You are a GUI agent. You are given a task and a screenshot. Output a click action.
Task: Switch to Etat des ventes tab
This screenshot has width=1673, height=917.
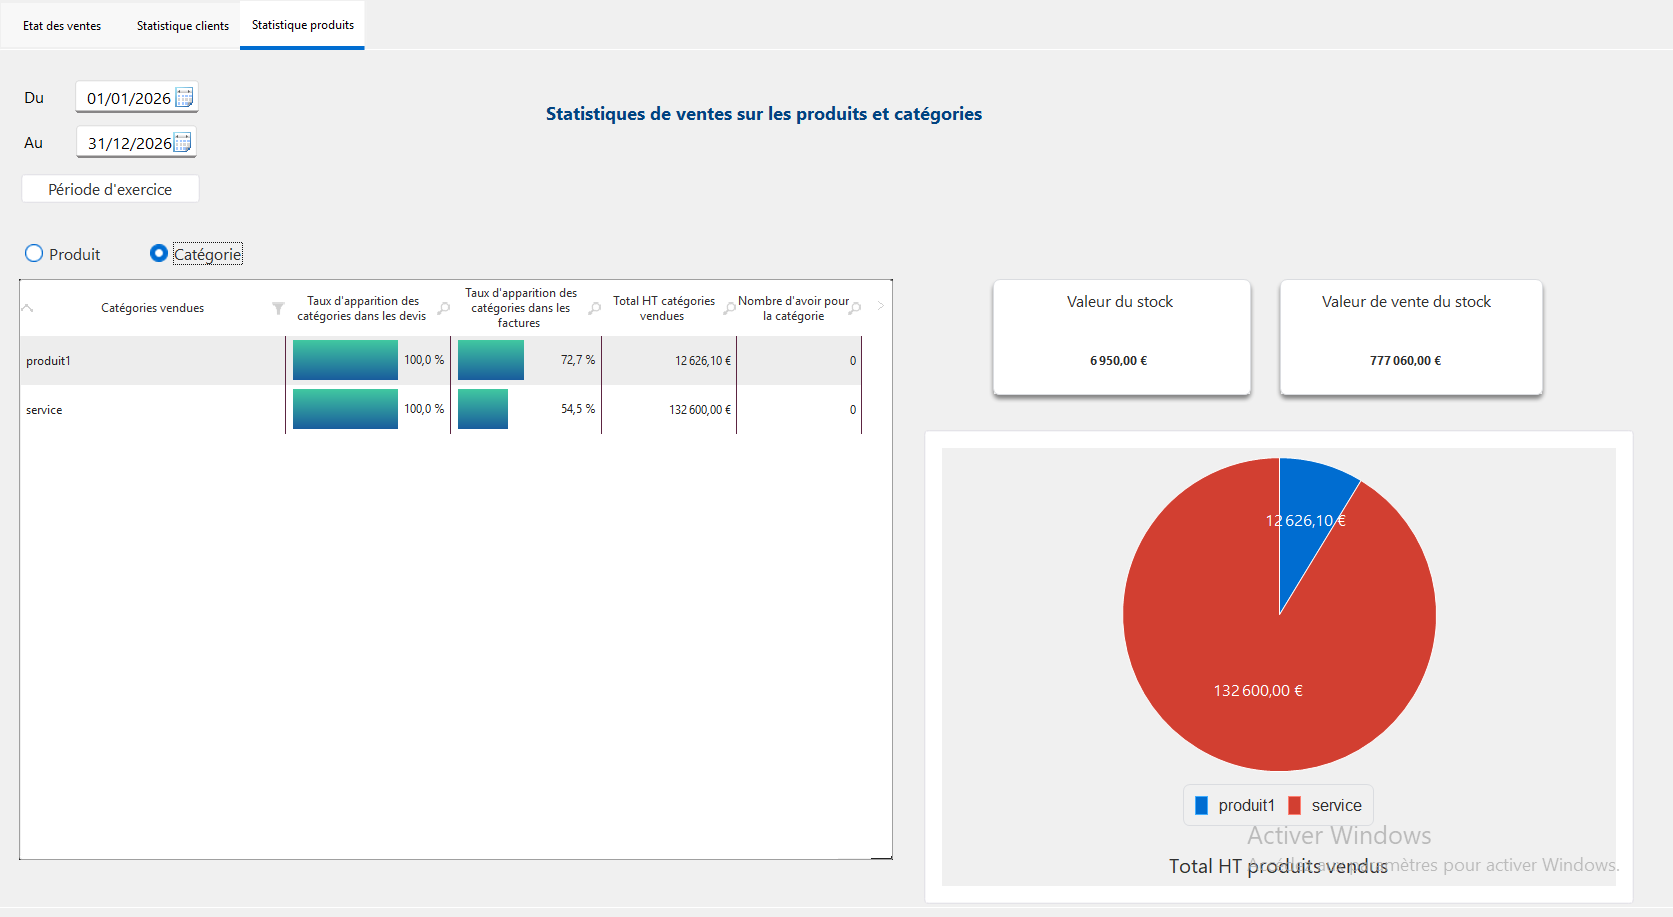click(62, 25)
